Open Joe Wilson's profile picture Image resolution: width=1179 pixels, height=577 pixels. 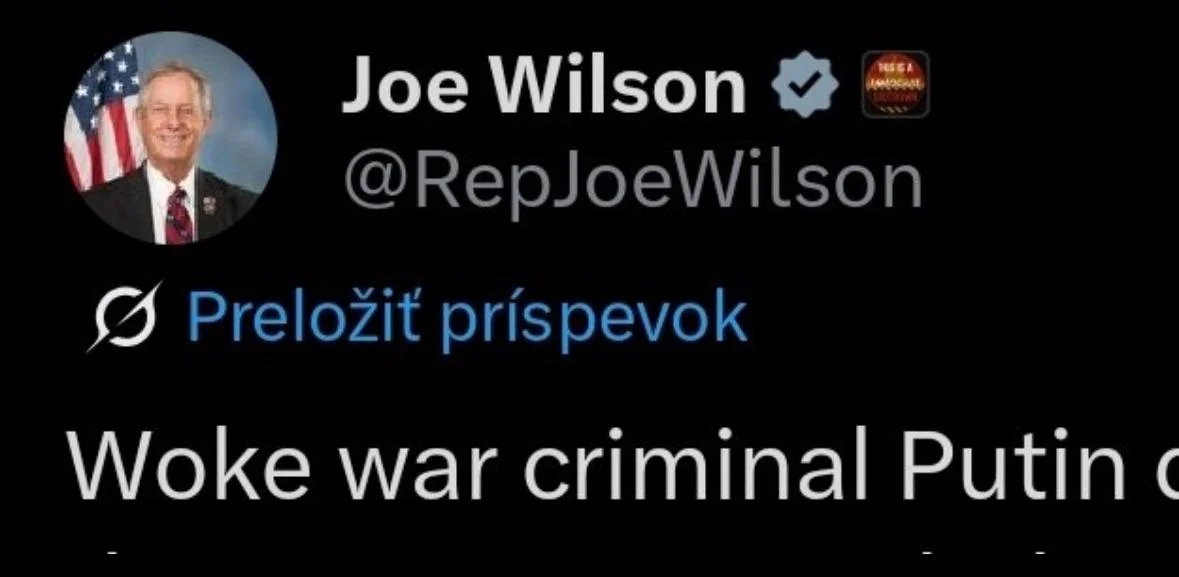pyautogui.click(x=170, y=138)
